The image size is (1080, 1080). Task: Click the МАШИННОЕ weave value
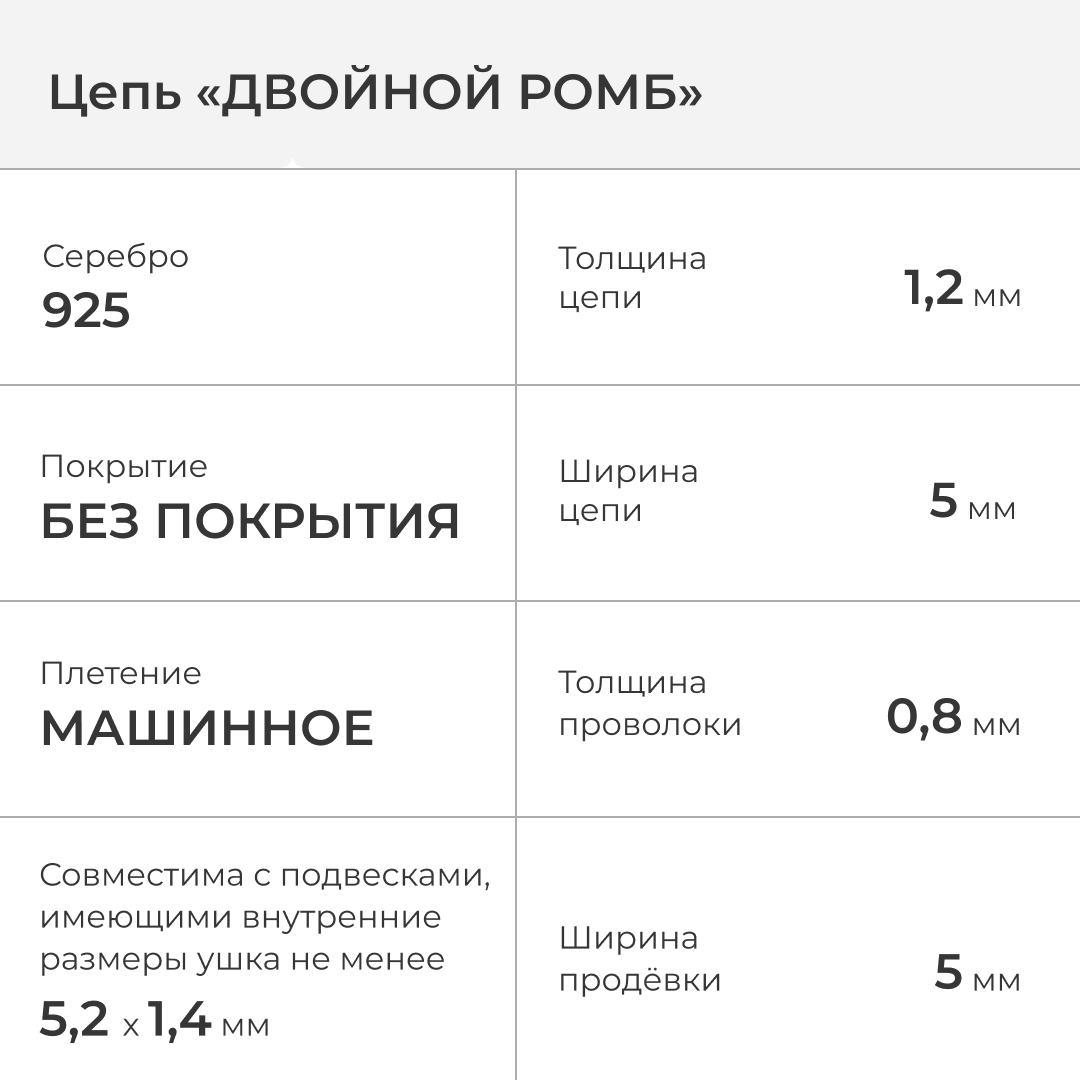(x=207, y=729)
